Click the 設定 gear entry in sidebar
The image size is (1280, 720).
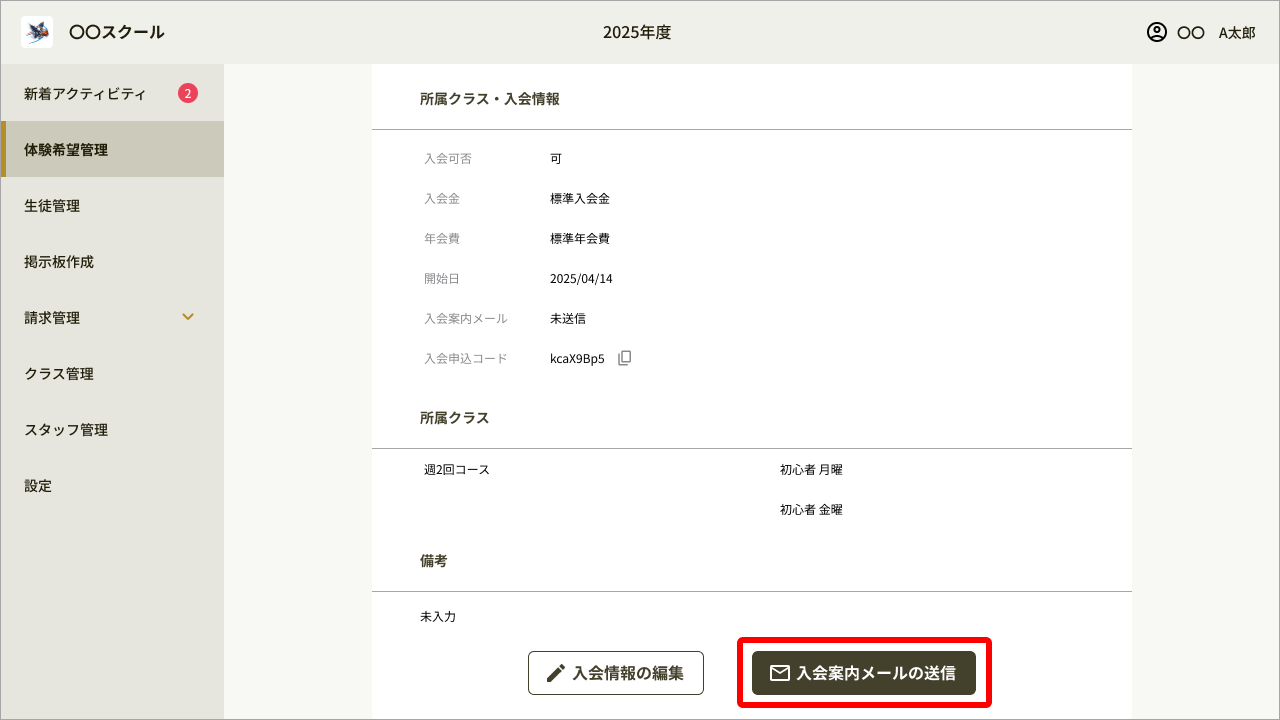click(x=37, y=485)
